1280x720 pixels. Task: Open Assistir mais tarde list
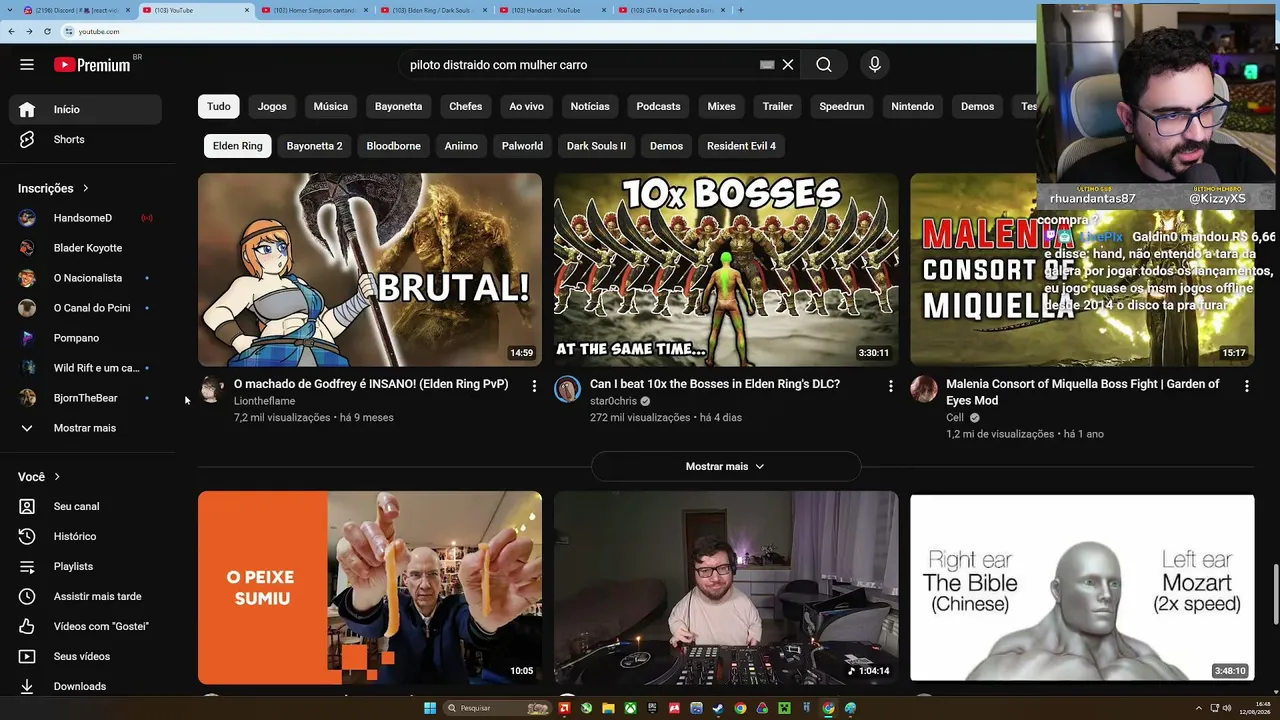click(85, 596)
